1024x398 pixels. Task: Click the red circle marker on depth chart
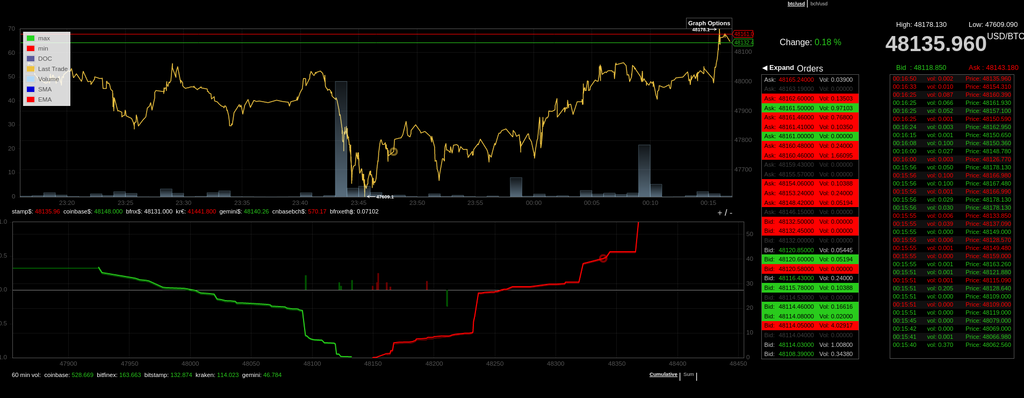coord(603,259)
